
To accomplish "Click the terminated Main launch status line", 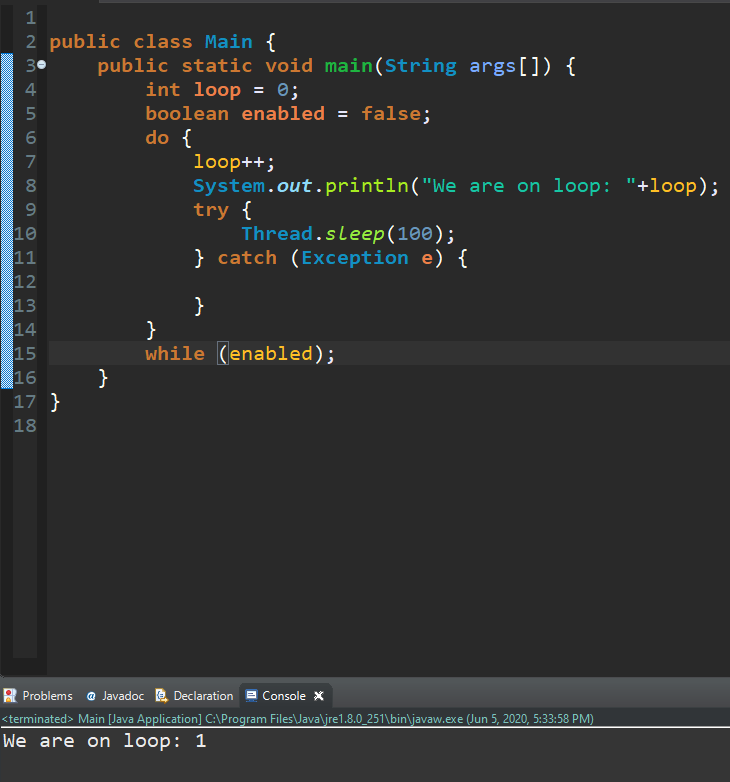I will pos(298,718).
